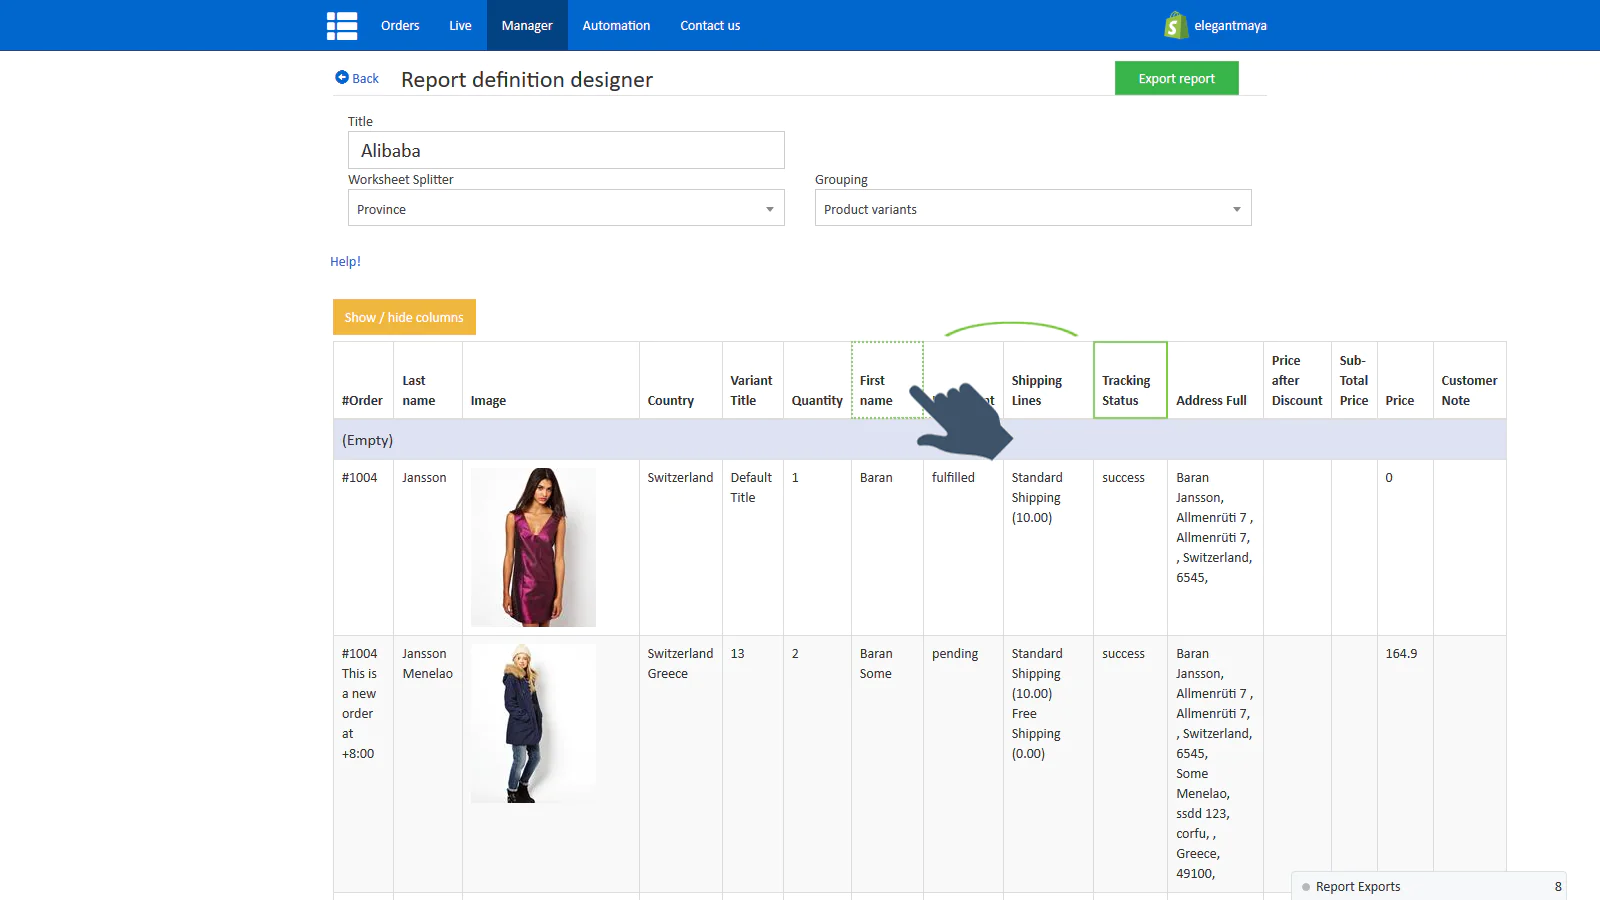Open the Worksheet Splitter Province dropdown
This screenshot has width=1600, height=900.
[566, 209]
